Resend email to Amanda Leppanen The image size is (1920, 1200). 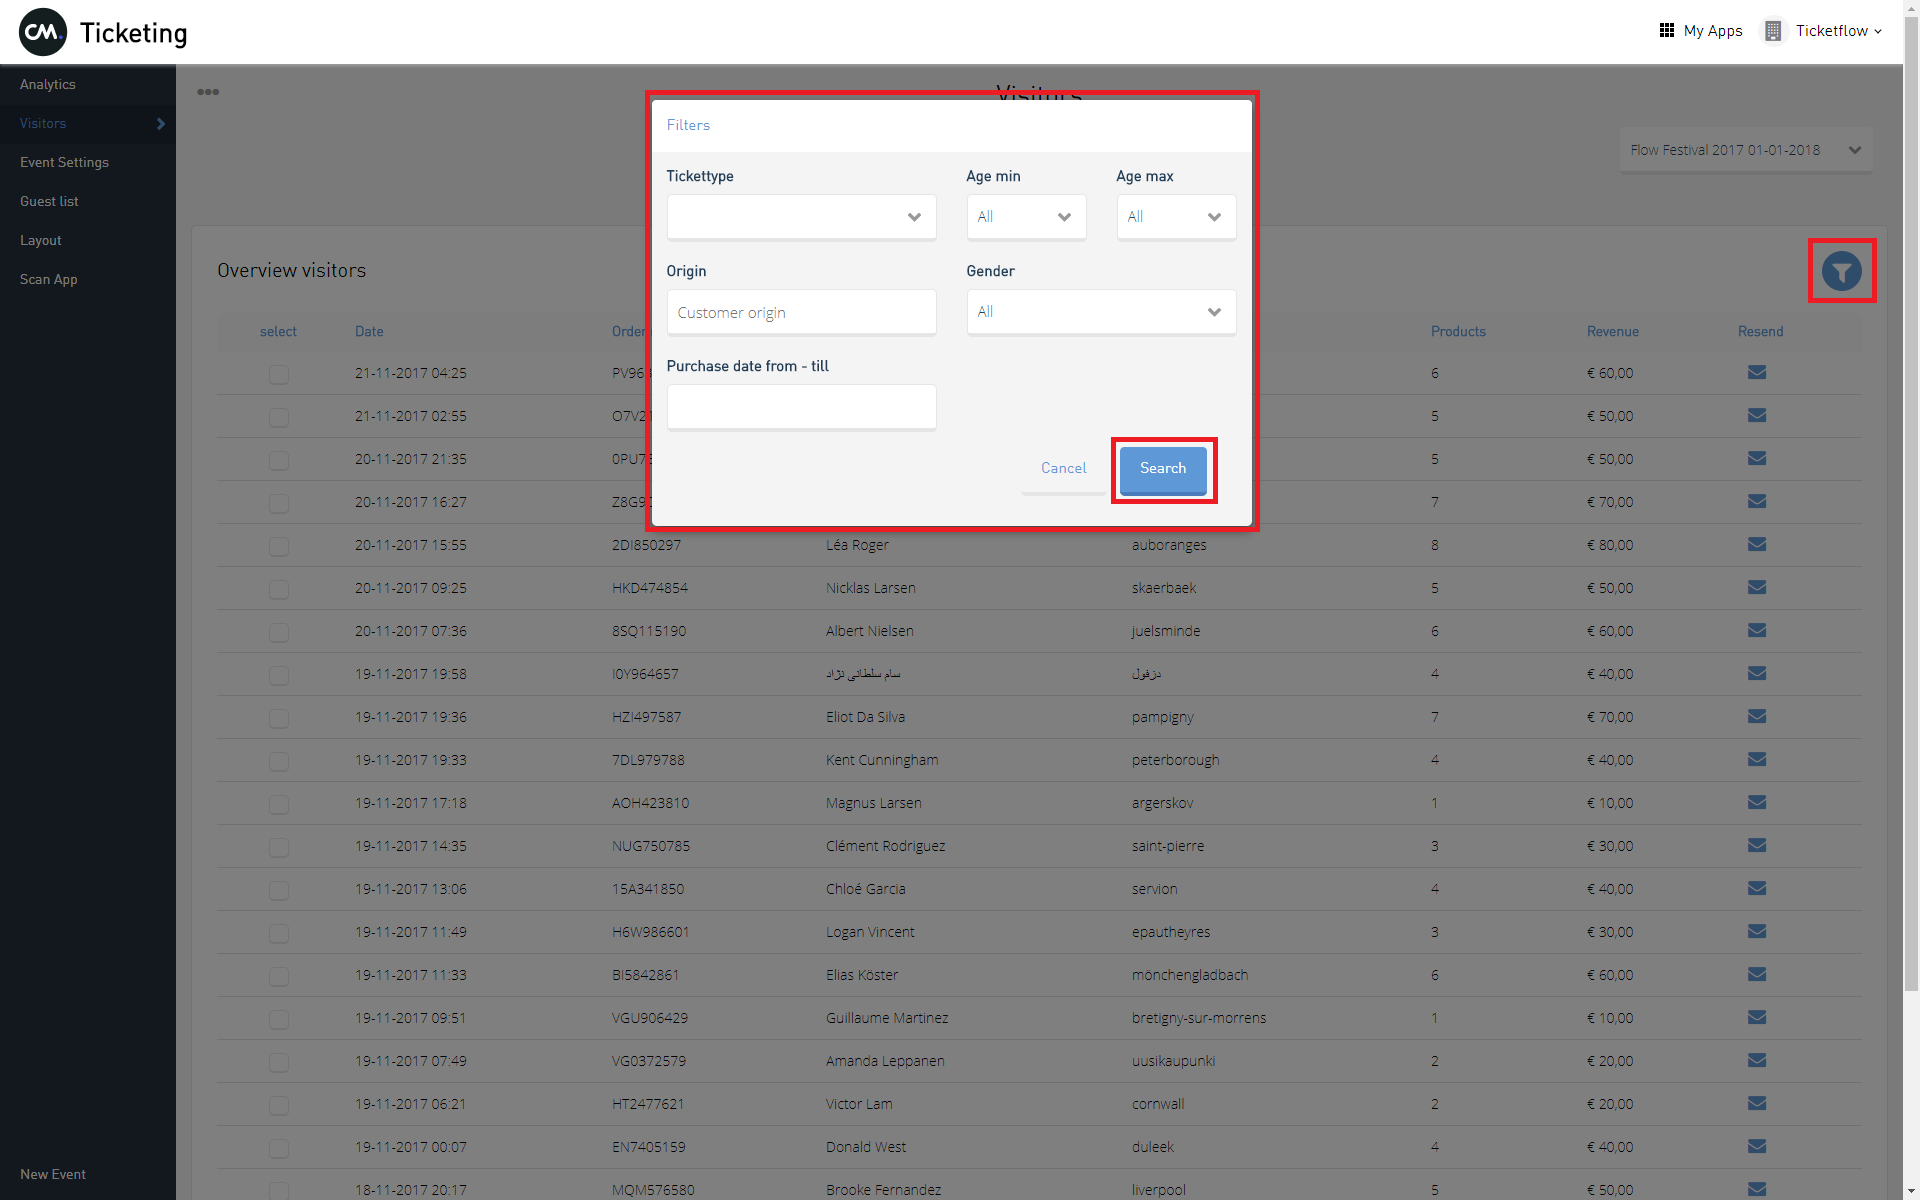(1757, 1060)
